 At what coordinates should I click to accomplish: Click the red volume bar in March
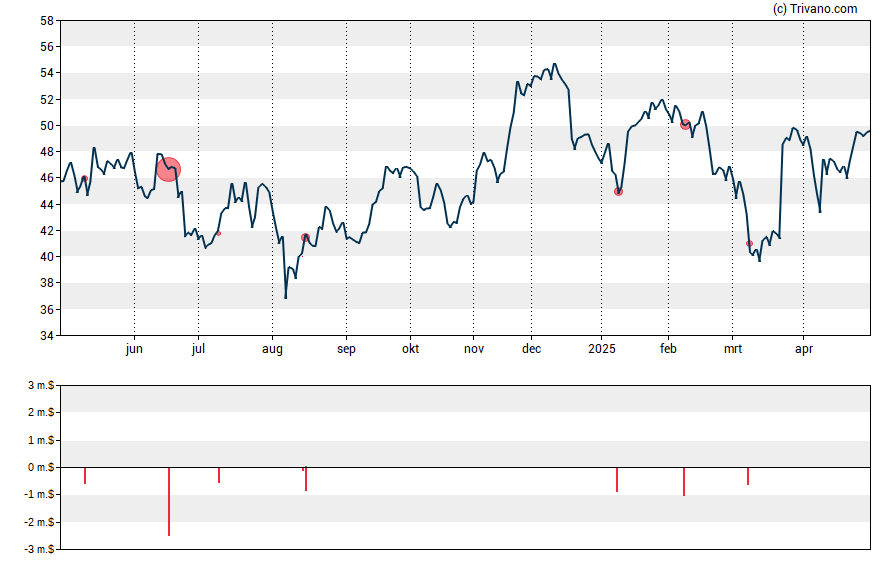[748, 476]
